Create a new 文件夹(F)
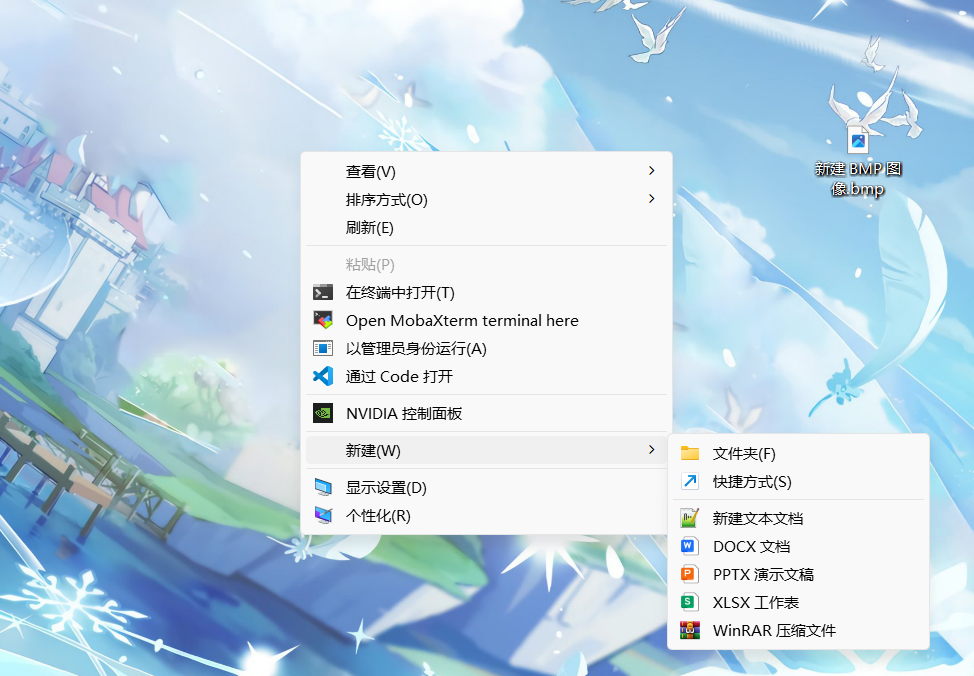This screenshot has height=676, width=974. click(798, 453)
